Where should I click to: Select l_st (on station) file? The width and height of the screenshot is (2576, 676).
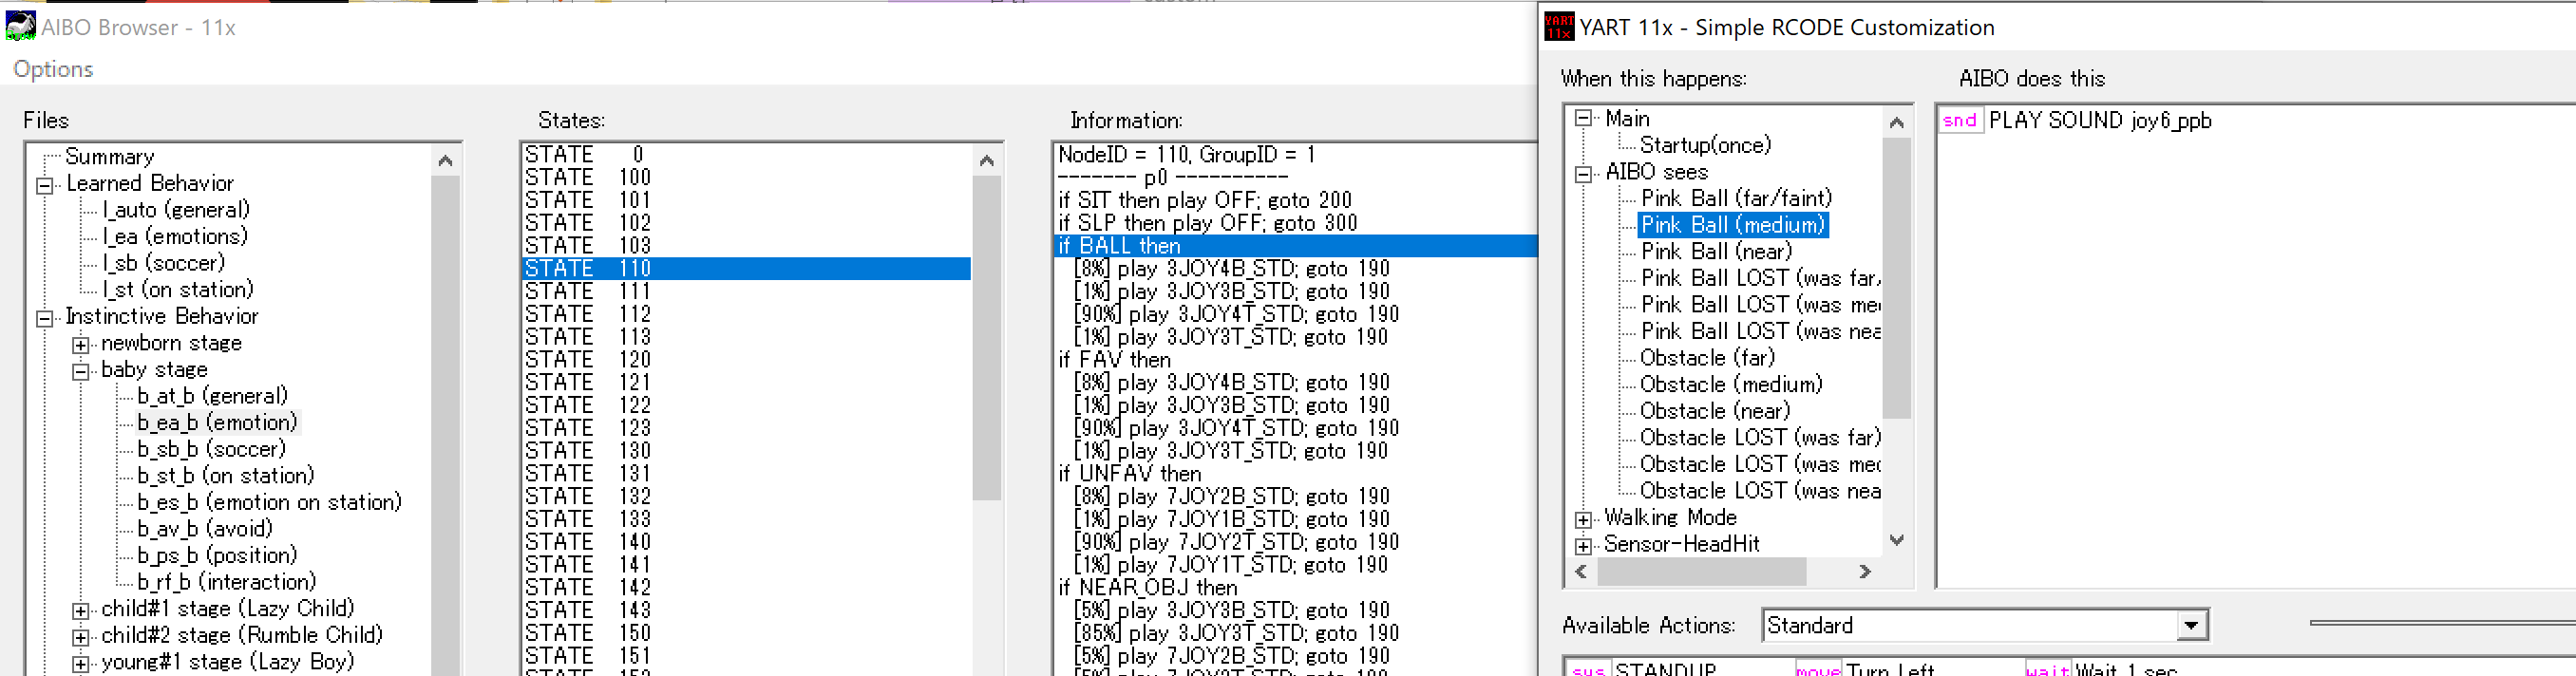tap(178, 290)
